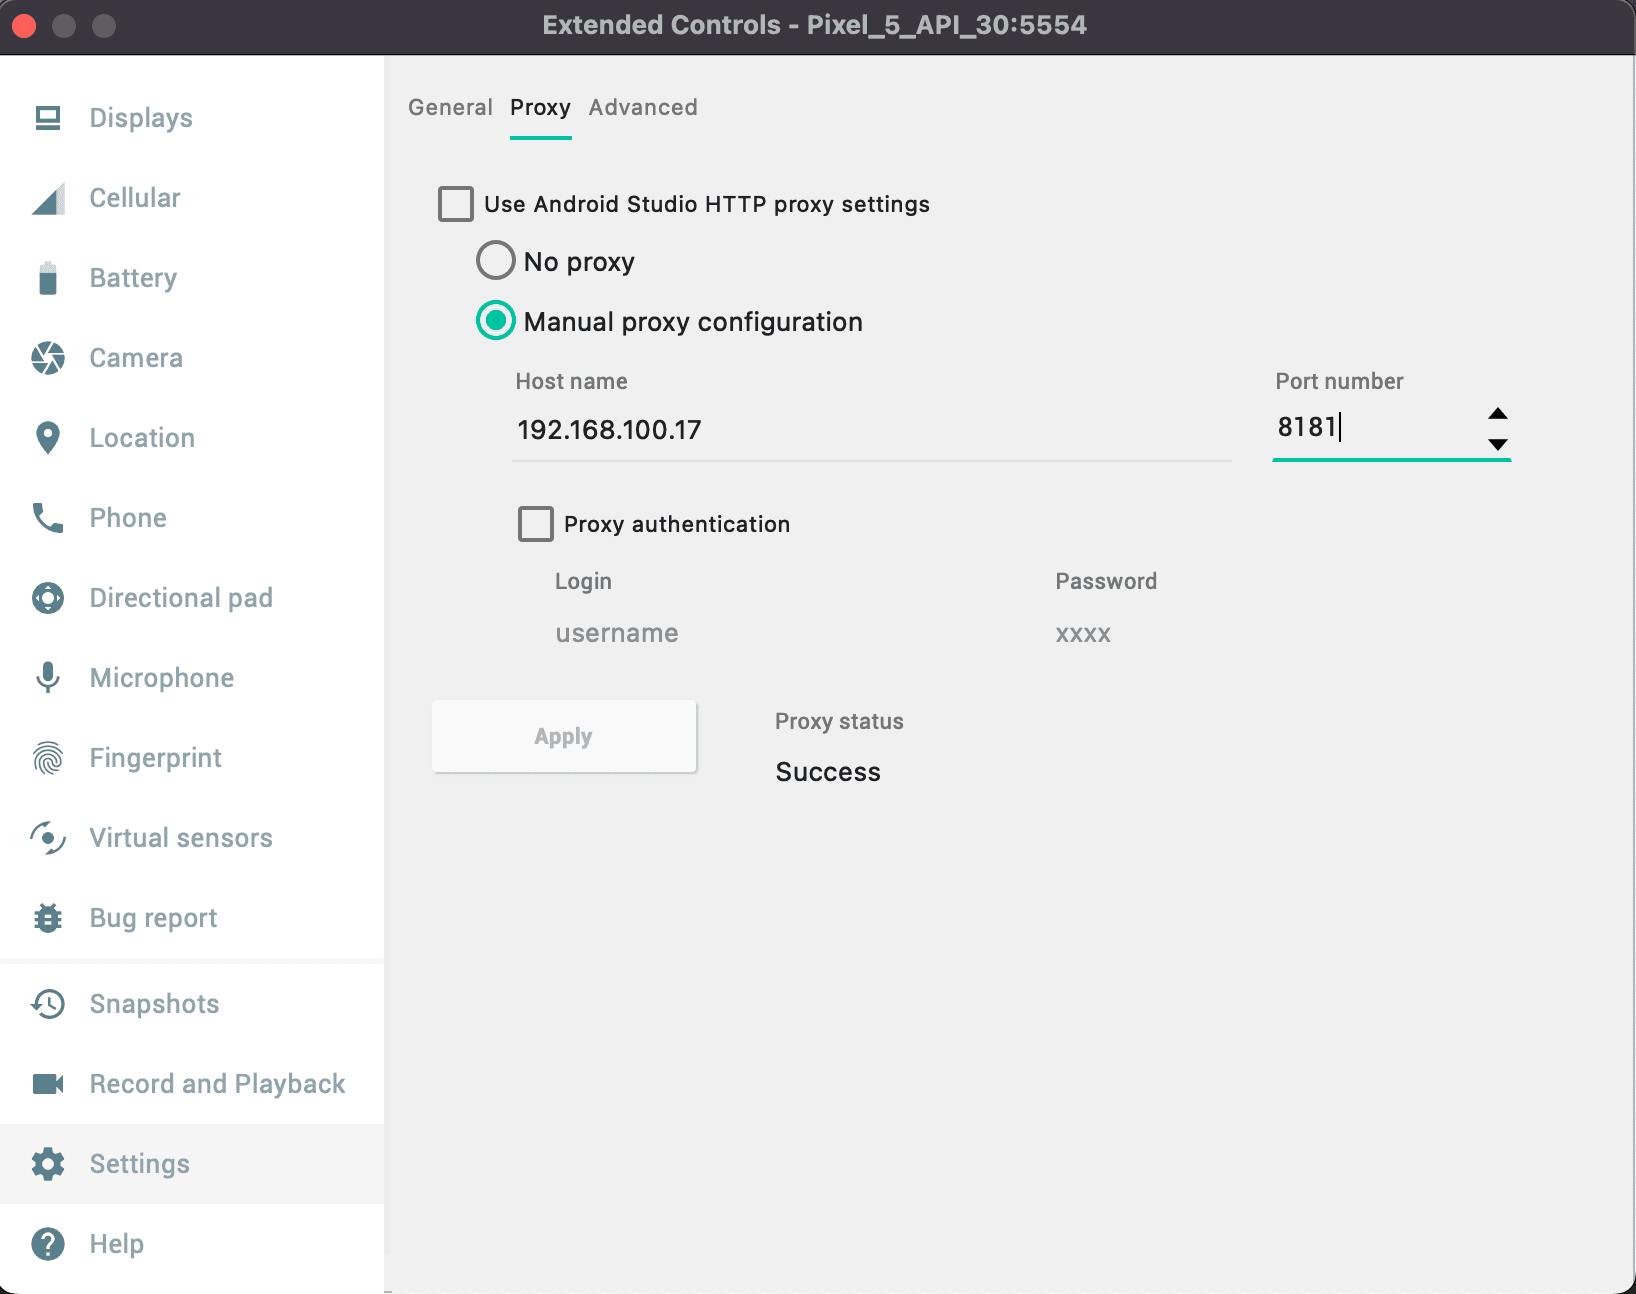Image resolution: width=1636 pixels, height=1294 pixels.
Task: Switch to the General tab
Action: [450, 107]
